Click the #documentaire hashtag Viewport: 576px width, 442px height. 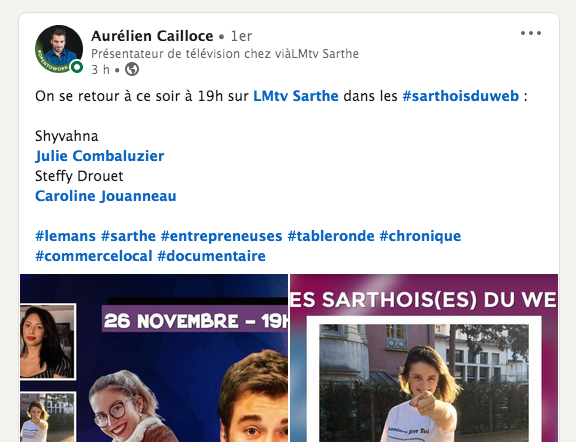coord(211,256)
